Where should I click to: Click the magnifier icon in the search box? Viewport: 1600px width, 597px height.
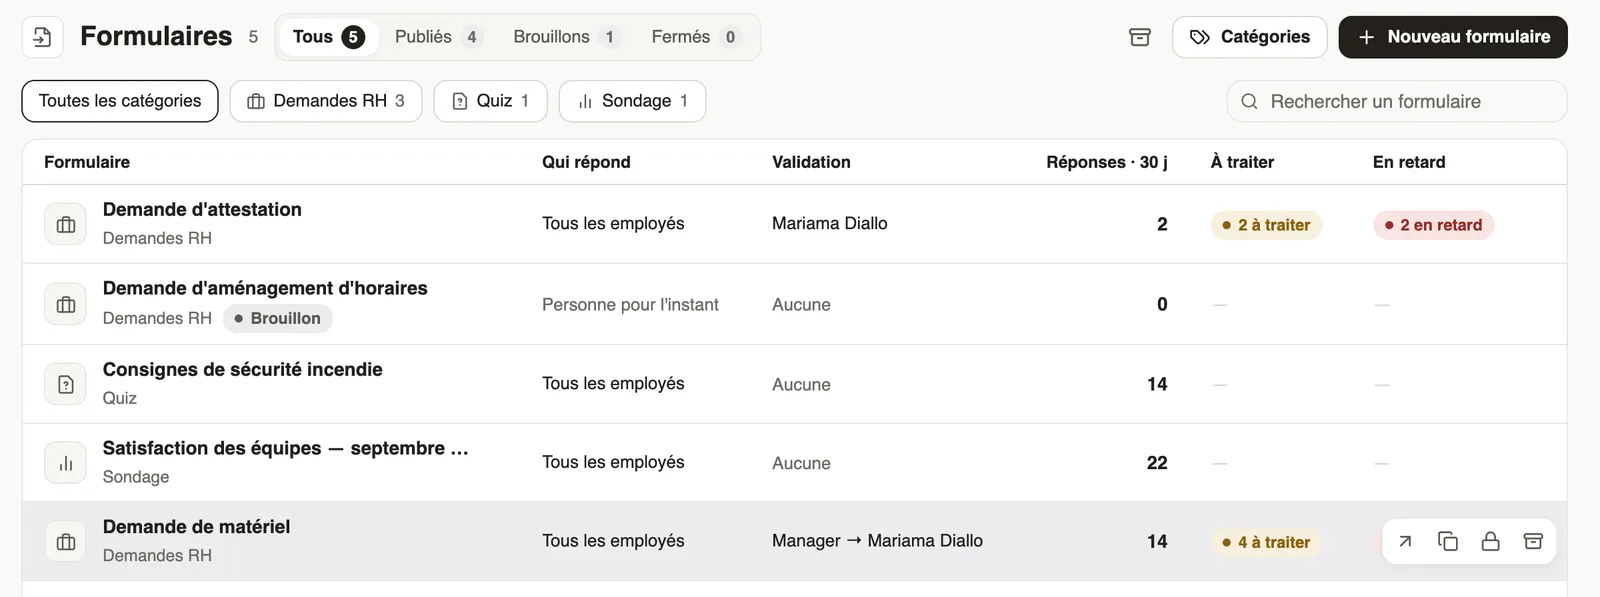point(1249,101)
